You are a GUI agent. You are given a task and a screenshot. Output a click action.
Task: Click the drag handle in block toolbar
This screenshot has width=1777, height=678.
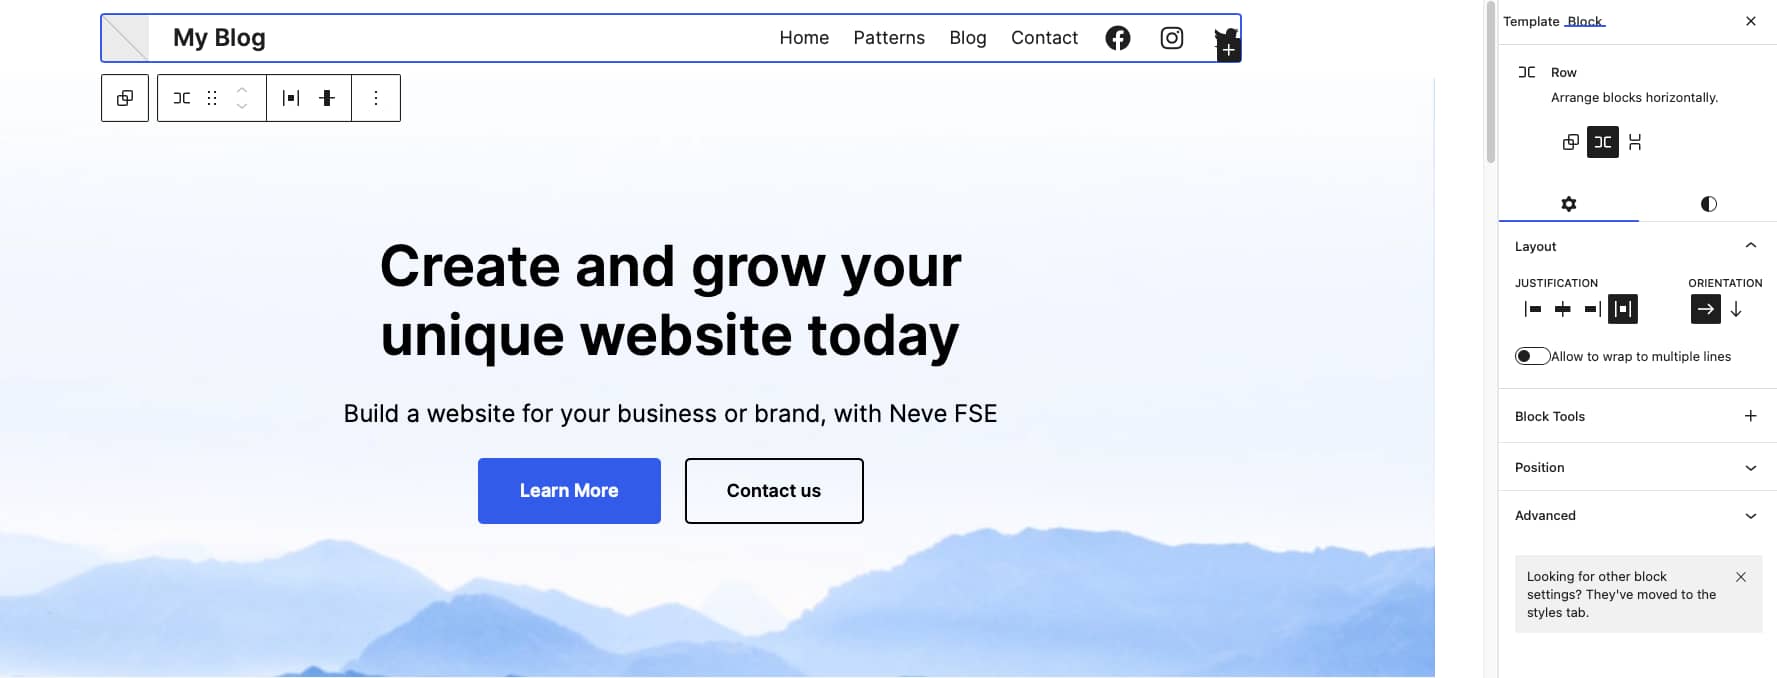tap(212, 98)
